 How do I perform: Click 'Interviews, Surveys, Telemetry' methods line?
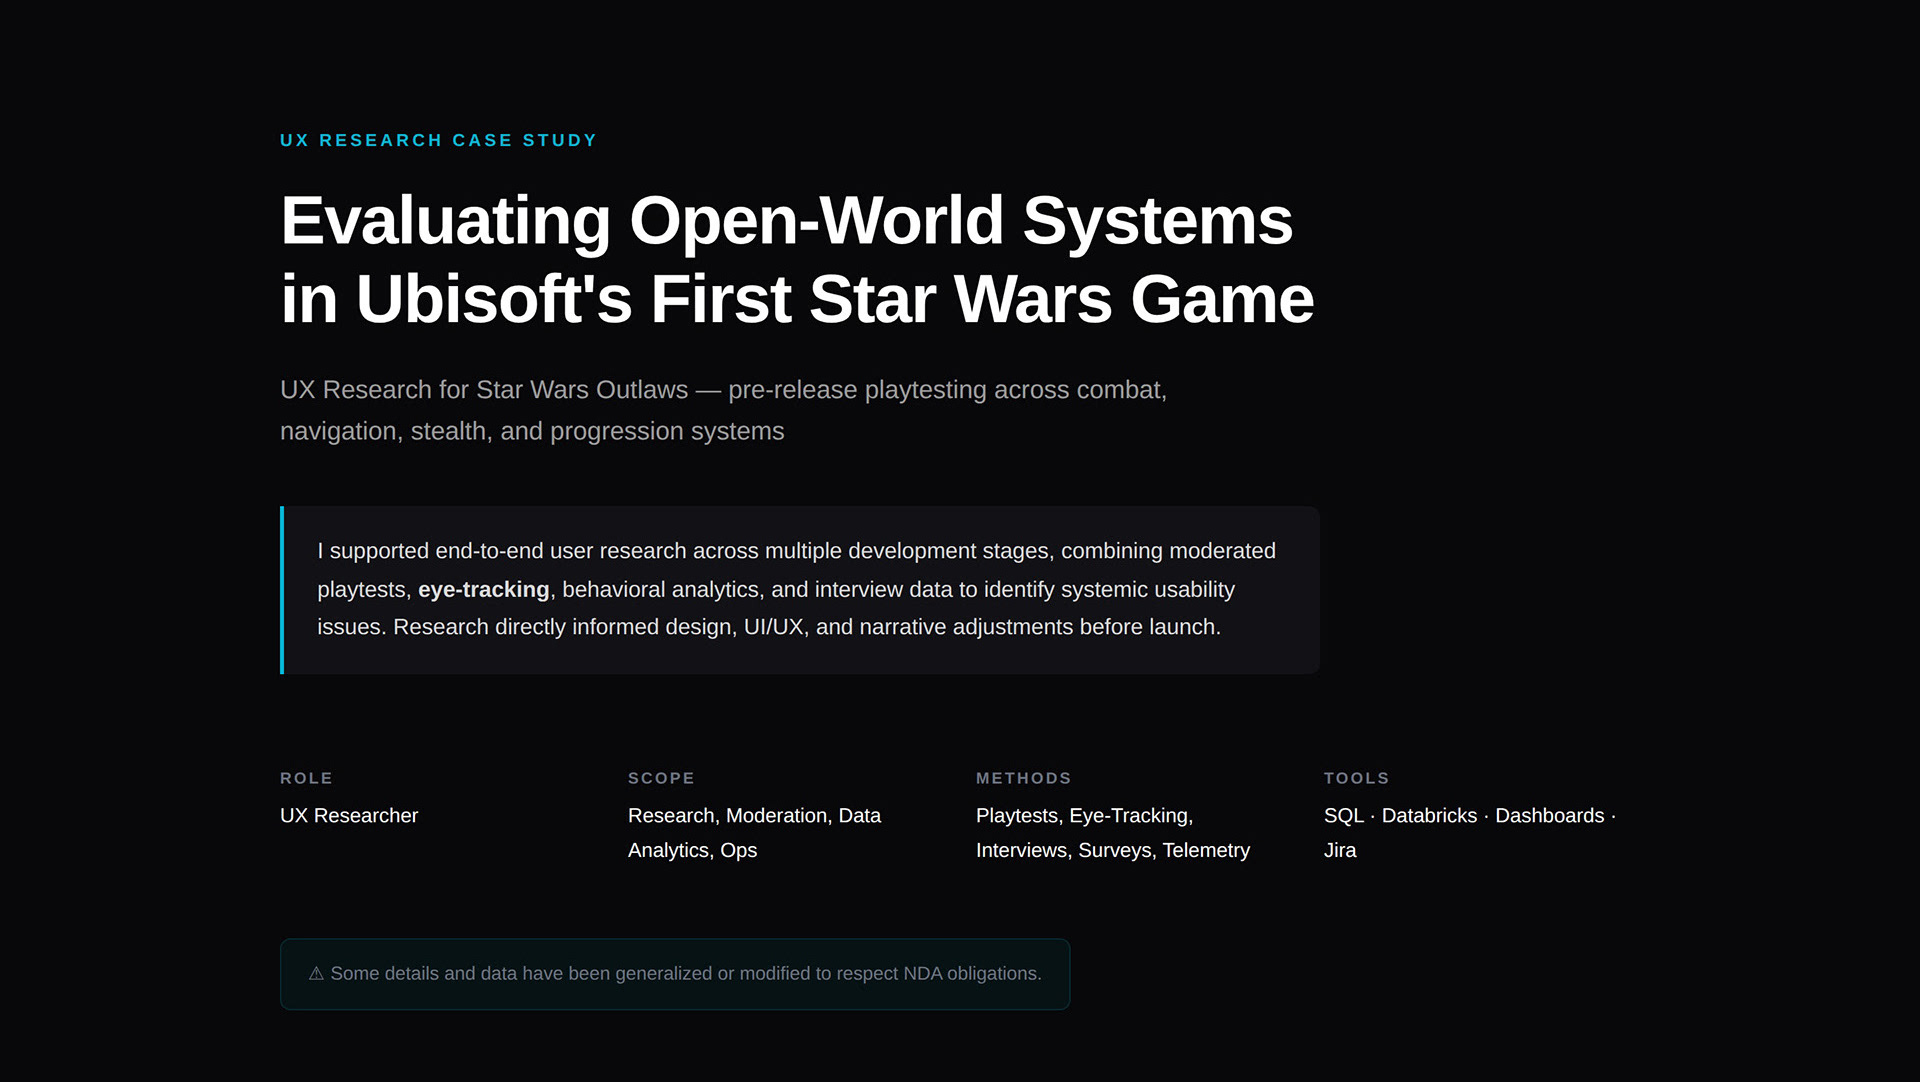tap(1112, 851)
